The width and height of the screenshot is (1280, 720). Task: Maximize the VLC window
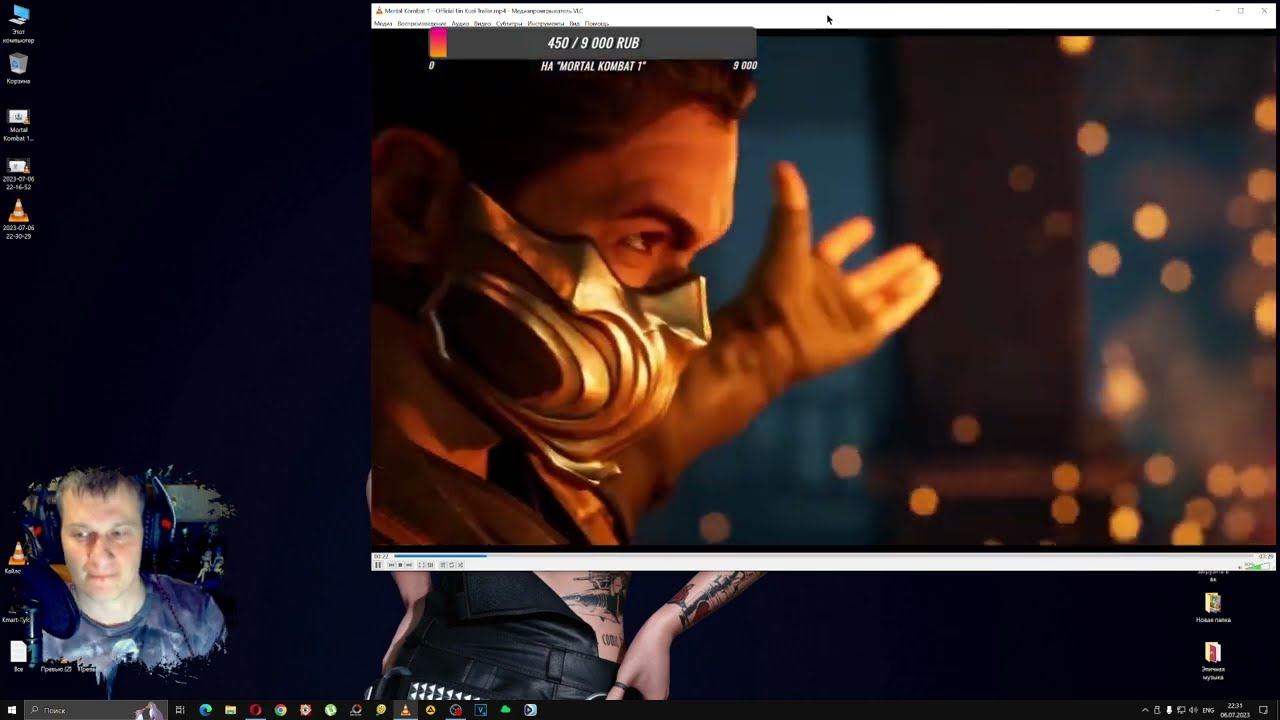1241,10
